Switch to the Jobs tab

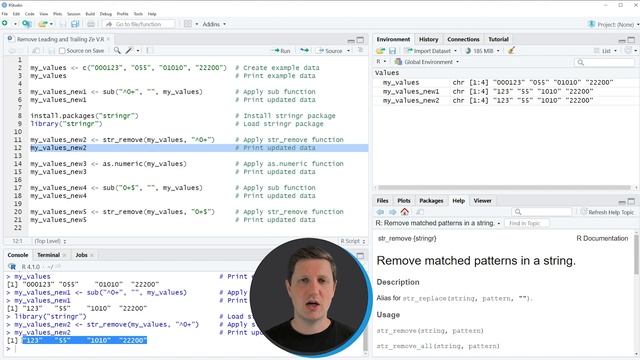coord(81,255)
